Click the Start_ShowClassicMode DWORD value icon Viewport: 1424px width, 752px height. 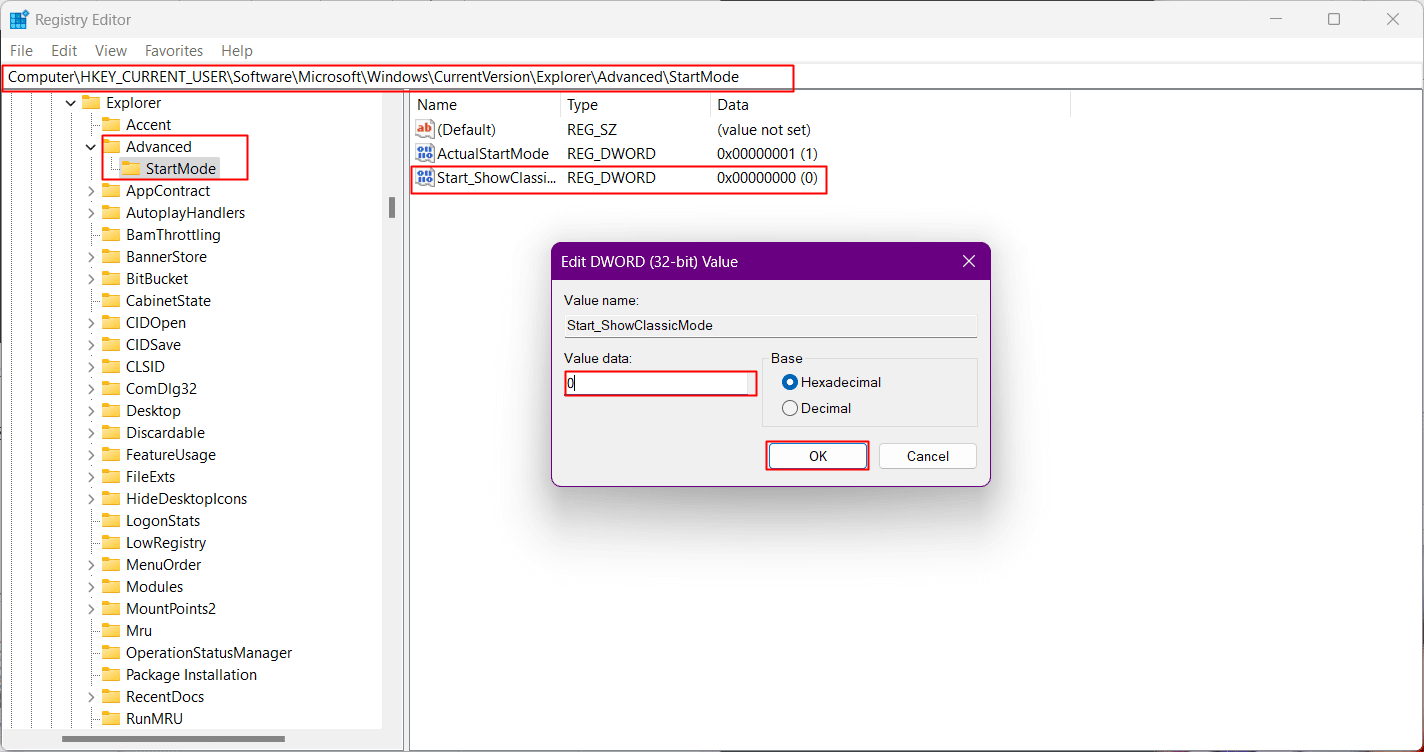[425, 178]
